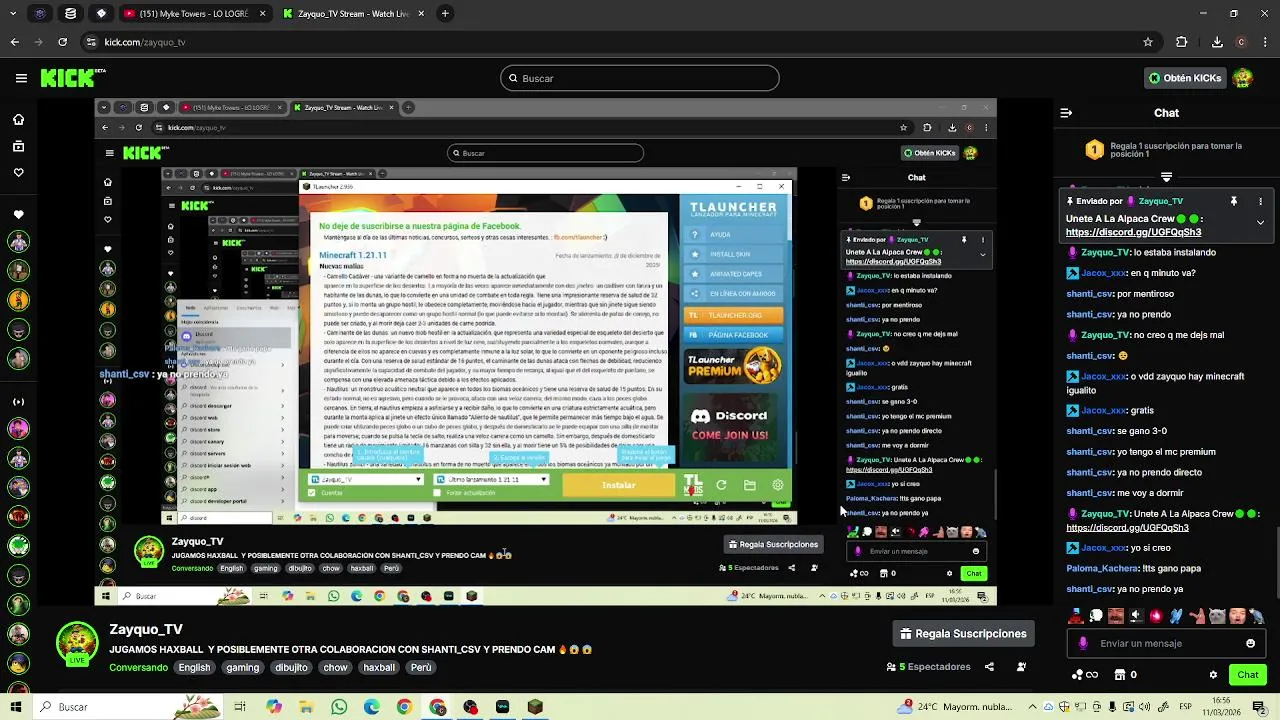Open chat settings gear icon

(1213, 675)
